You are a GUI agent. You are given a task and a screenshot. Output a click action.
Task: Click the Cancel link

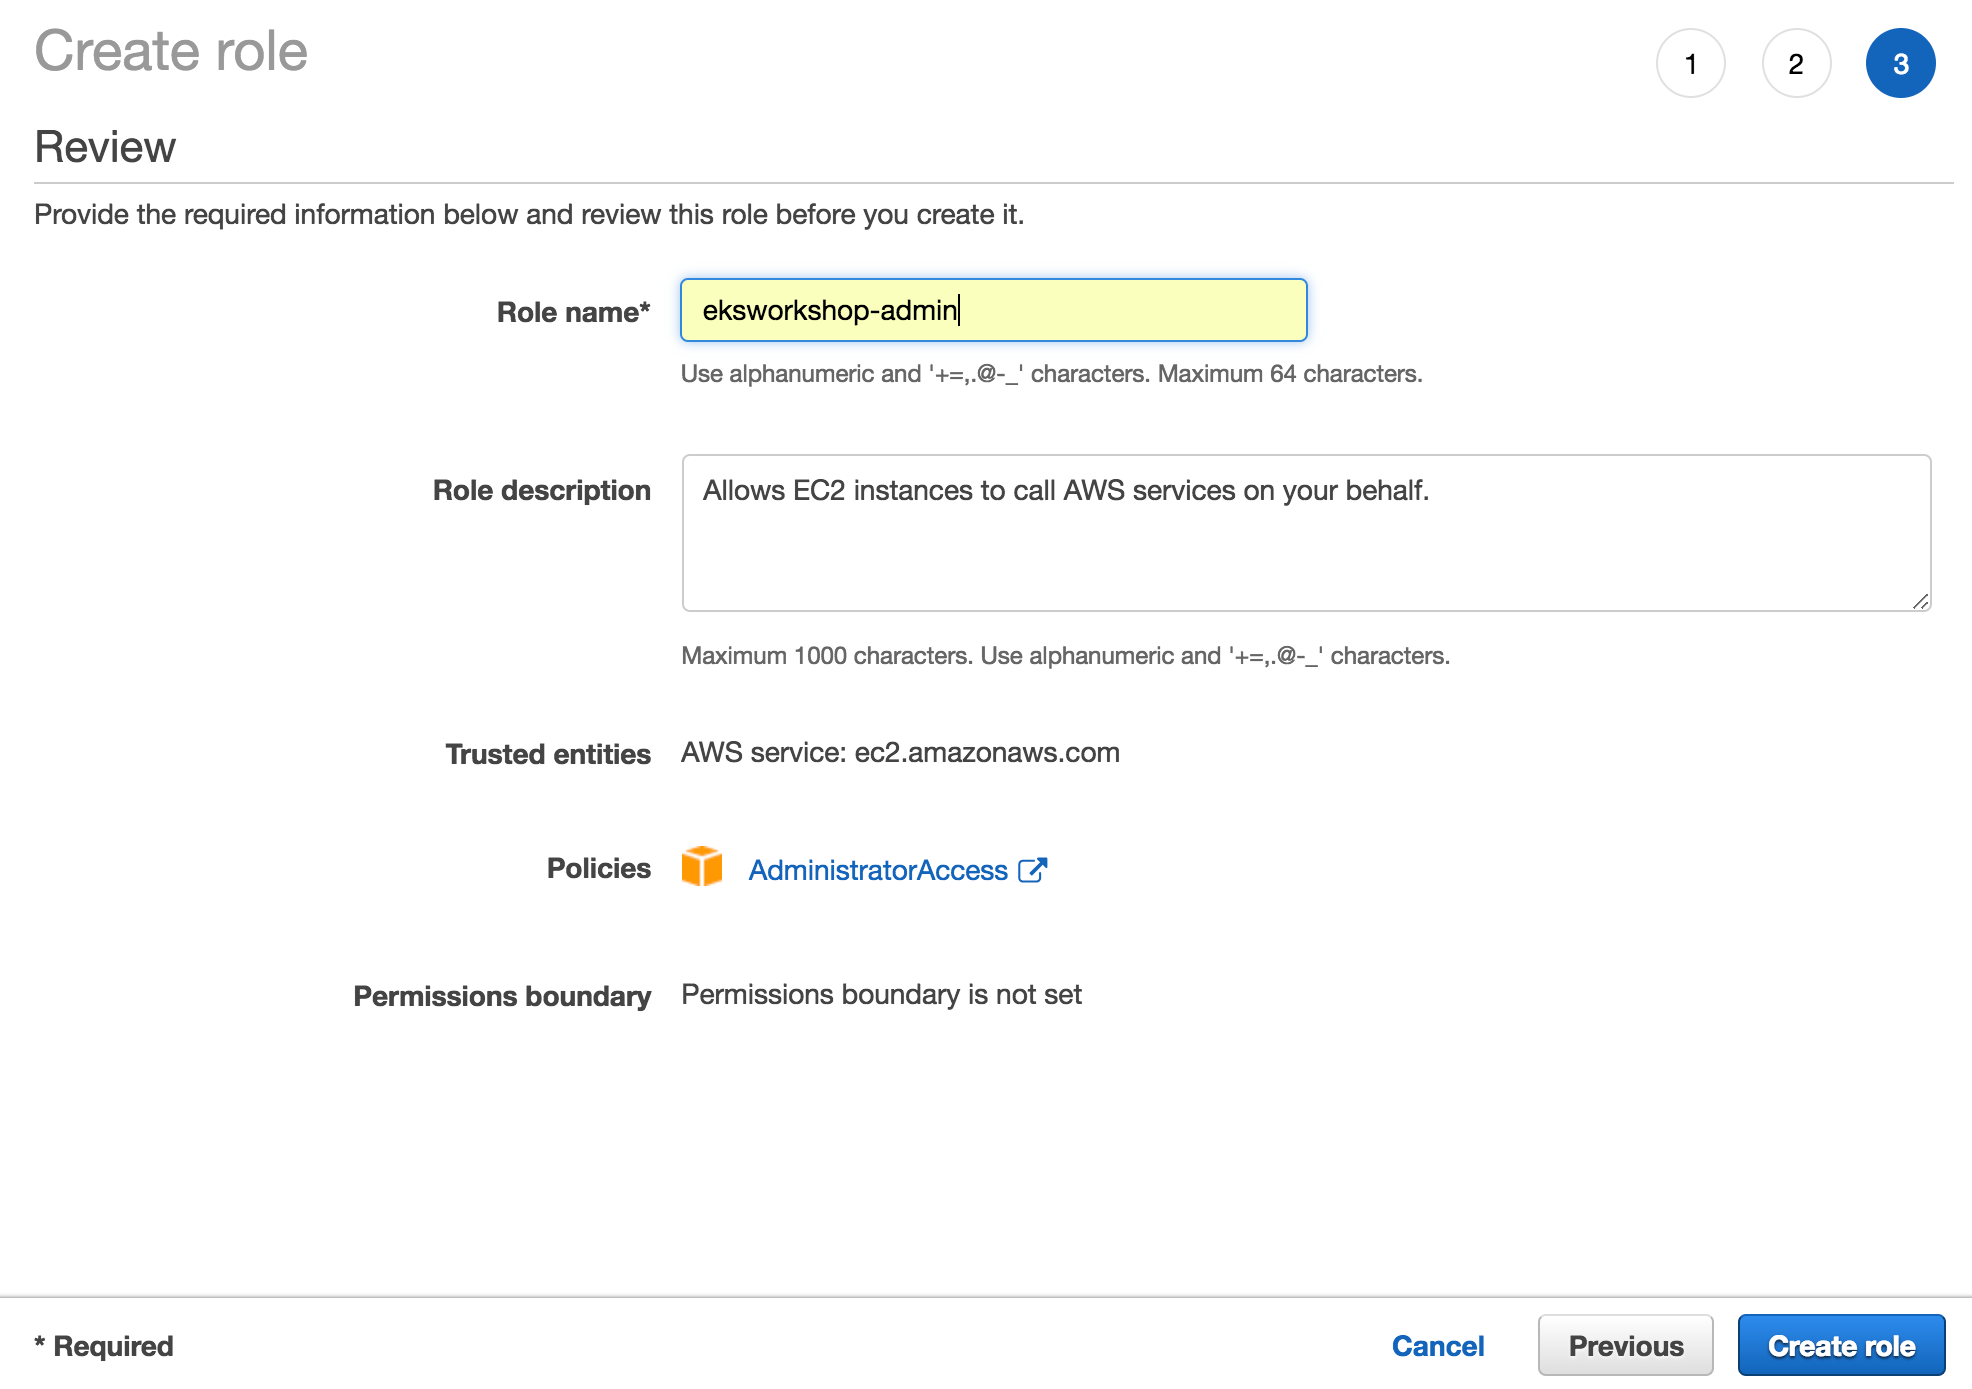[1437, 1346]
